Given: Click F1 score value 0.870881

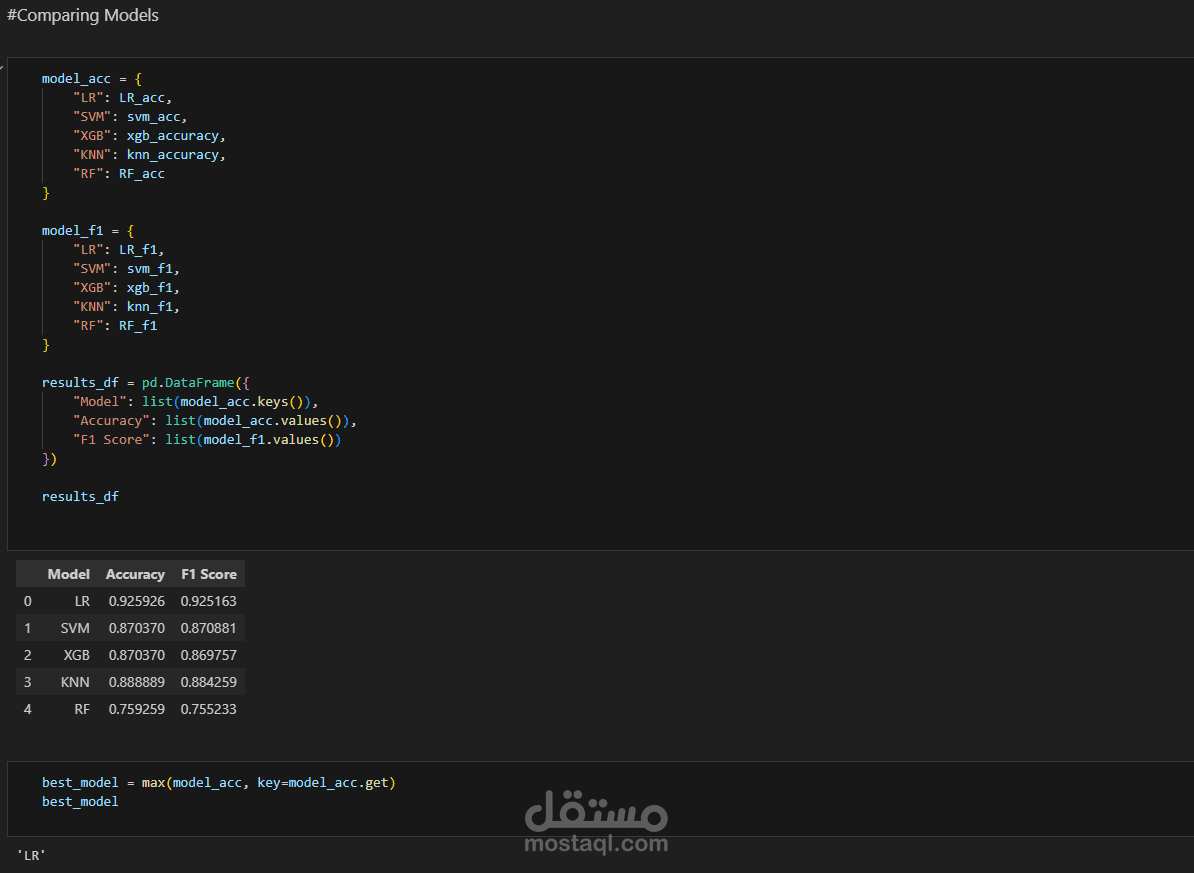Looking at the screenshot, I should tap(209, 628).
